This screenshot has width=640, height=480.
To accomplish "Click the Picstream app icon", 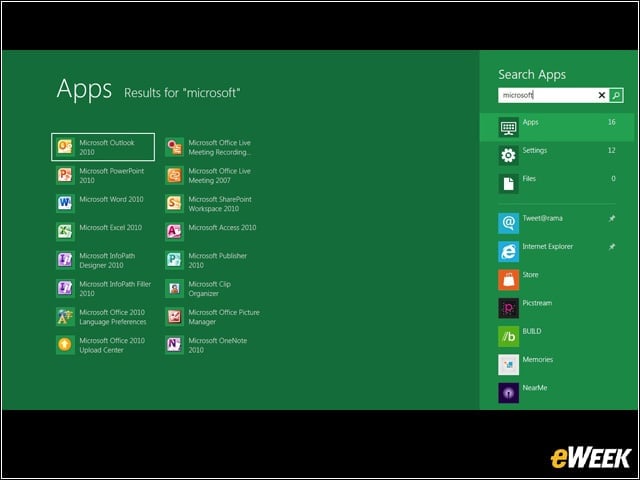I will [508, 308].
